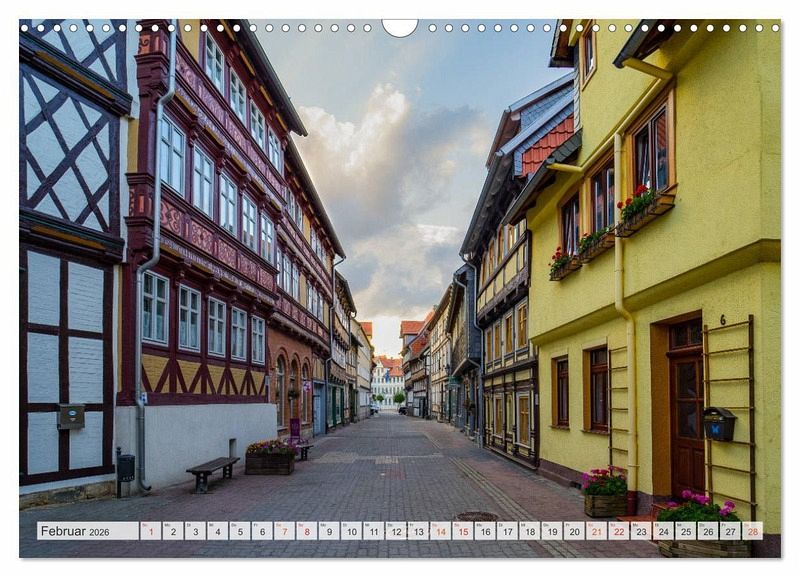The image size is (800, 577).
Task: Select date 6 in the calendar strip
Action: point(262,531)
